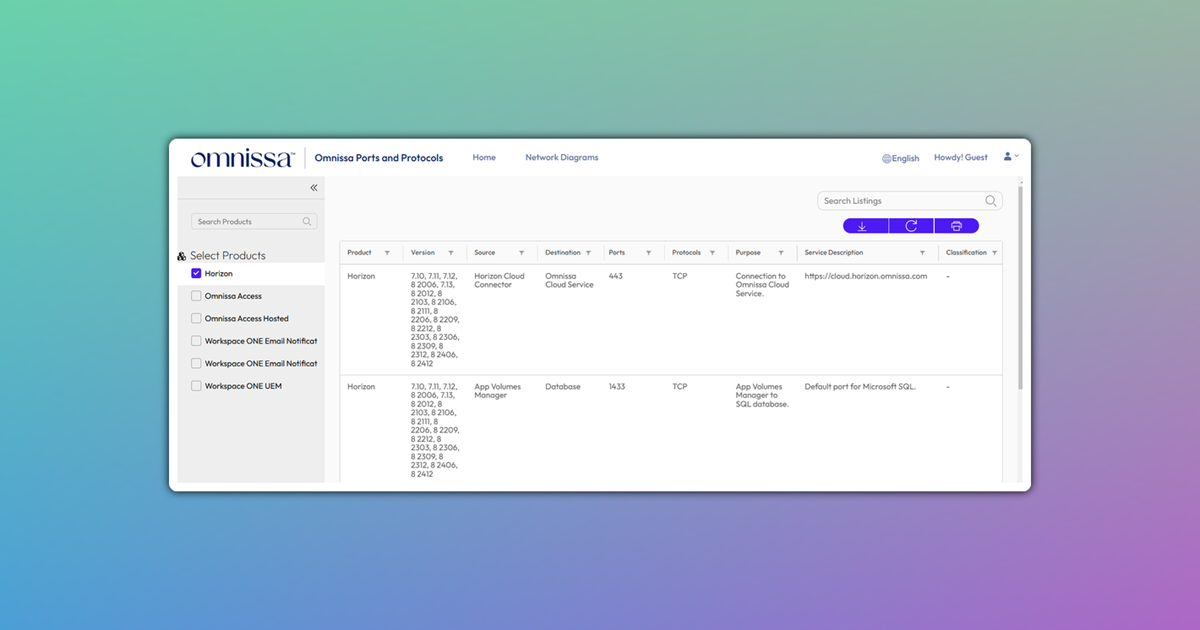The width and height of the screenshot is (1200, 630).
Task: Click the Omnissa logo in the header
Action: pyautogui.click(x=239, y=157)
